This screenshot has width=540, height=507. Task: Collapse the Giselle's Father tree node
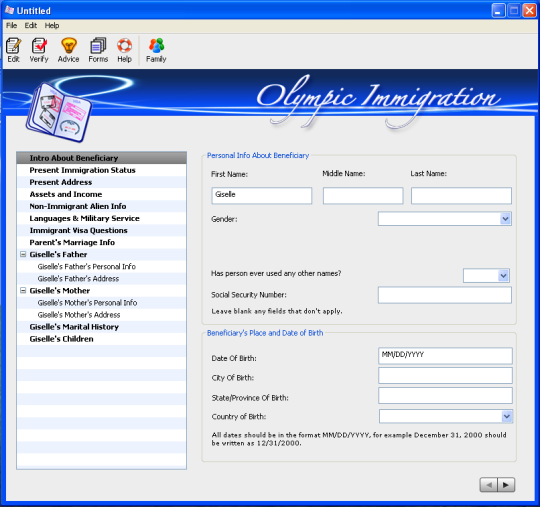click(x=23, y=255)
